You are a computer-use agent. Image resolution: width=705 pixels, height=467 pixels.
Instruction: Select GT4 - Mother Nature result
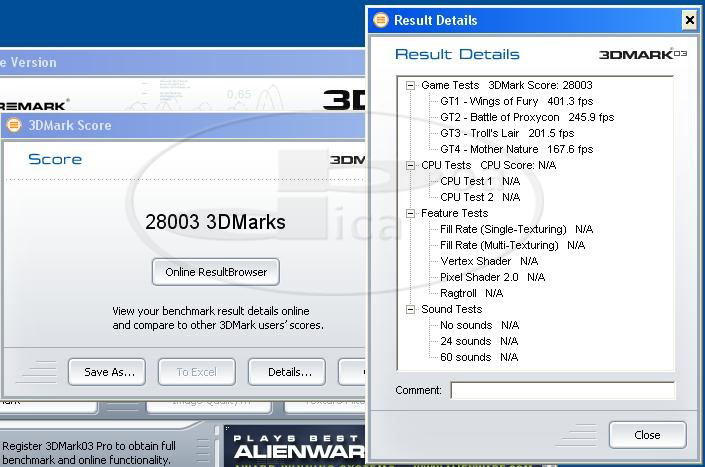[516, 150]
